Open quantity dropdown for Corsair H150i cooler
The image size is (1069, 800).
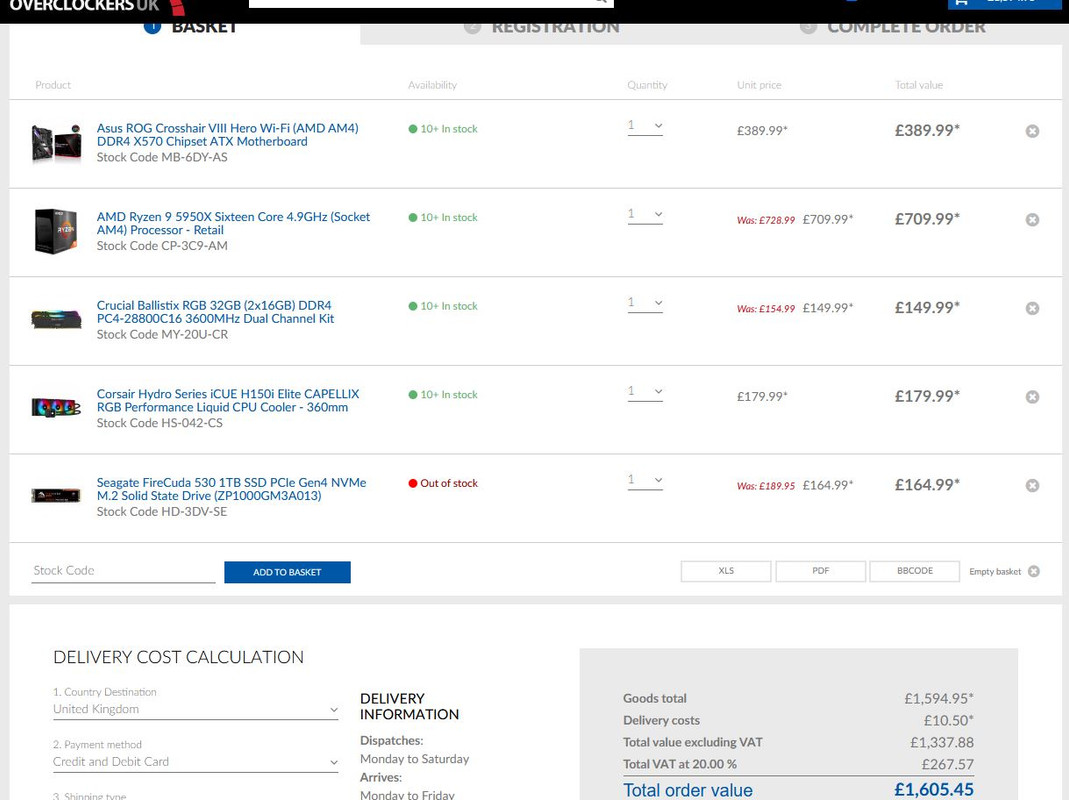pyautogui.click(x=645, y=392)
